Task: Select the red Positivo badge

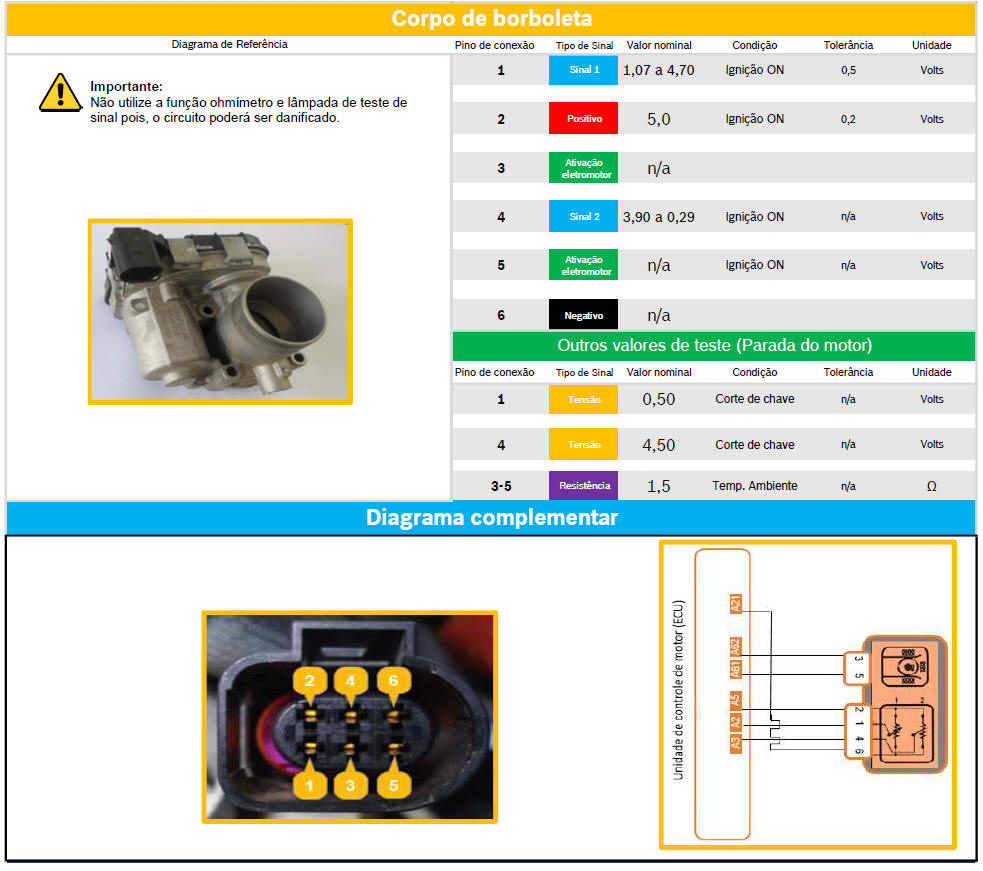Action: pos(583,119)
